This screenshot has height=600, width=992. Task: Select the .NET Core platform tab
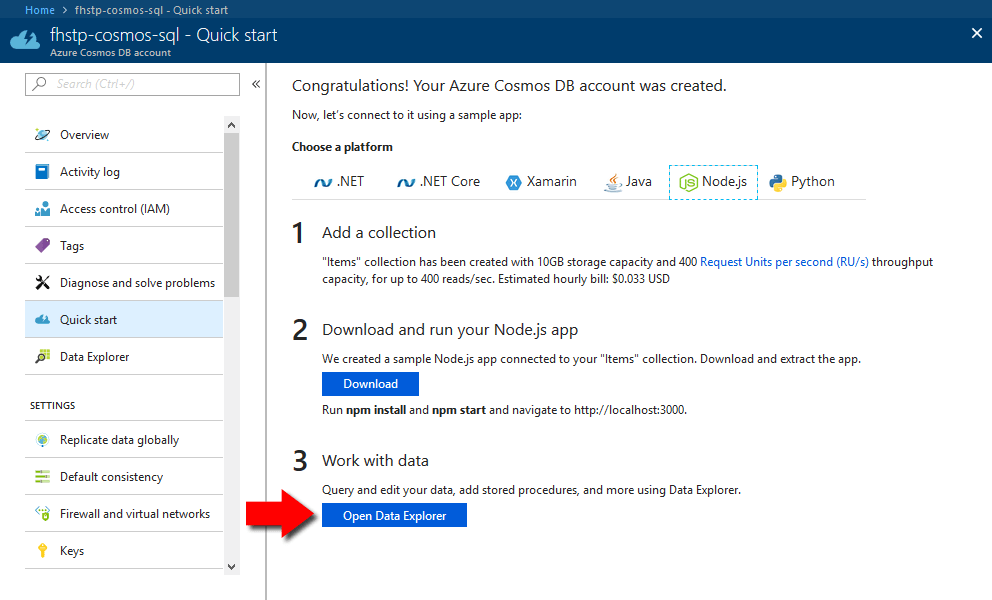[438, 182]
